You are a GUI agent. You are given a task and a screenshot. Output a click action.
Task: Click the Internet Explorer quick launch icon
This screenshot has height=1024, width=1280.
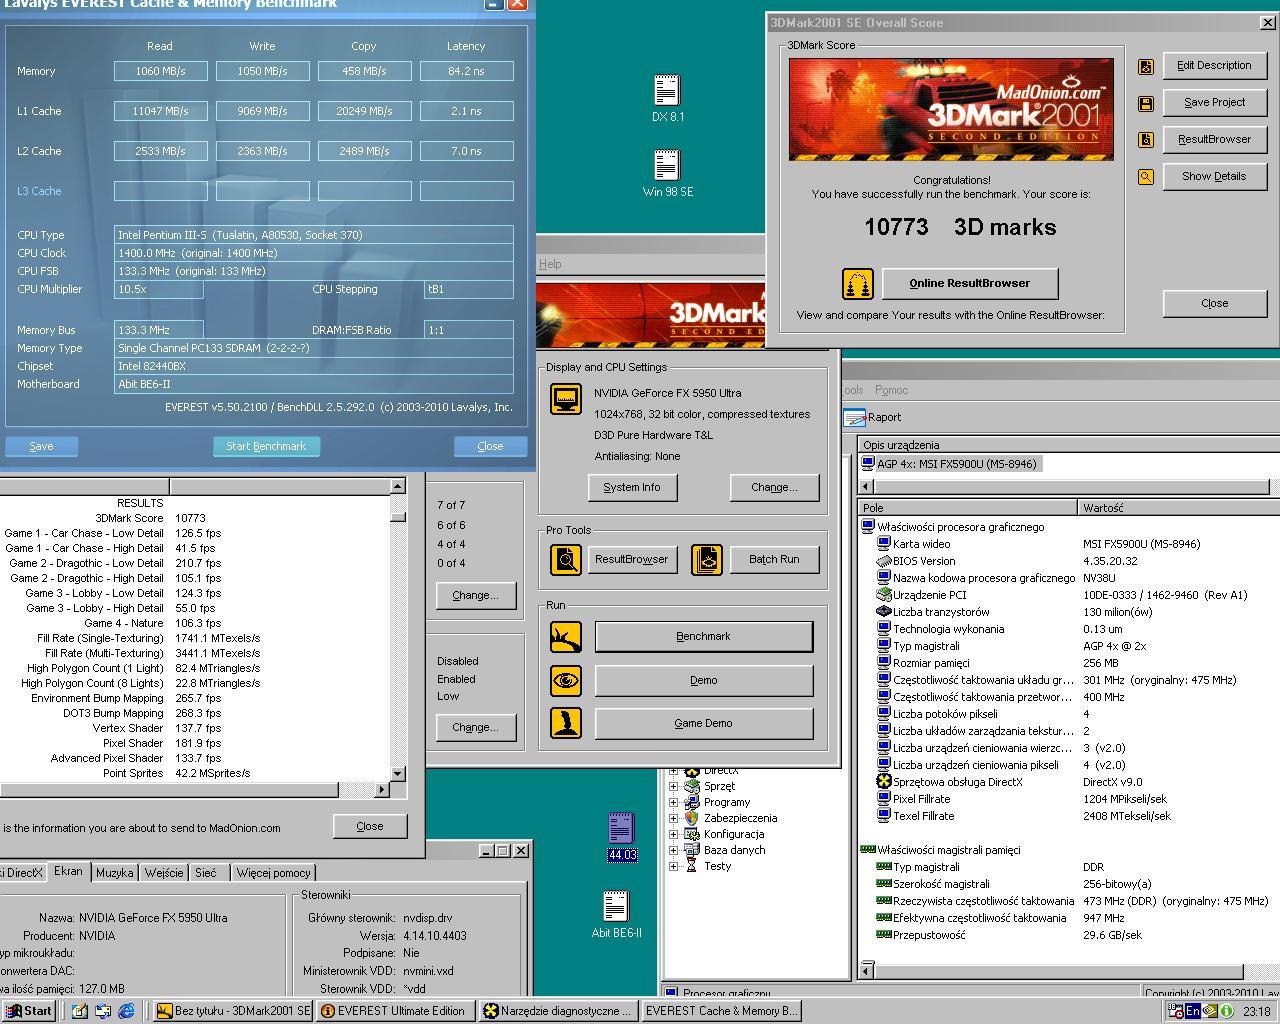click(126, 1011)
